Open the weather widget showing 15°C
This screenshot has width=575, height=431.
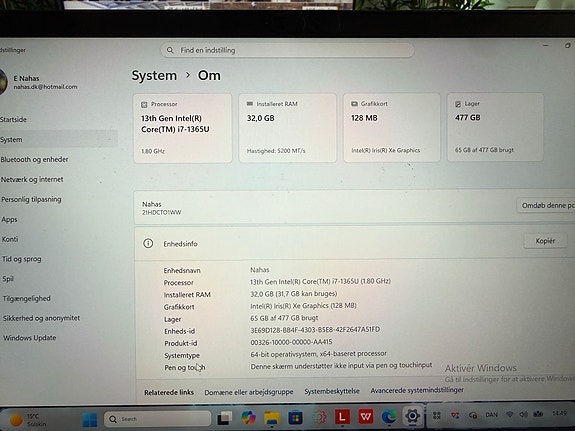point(28,420)
